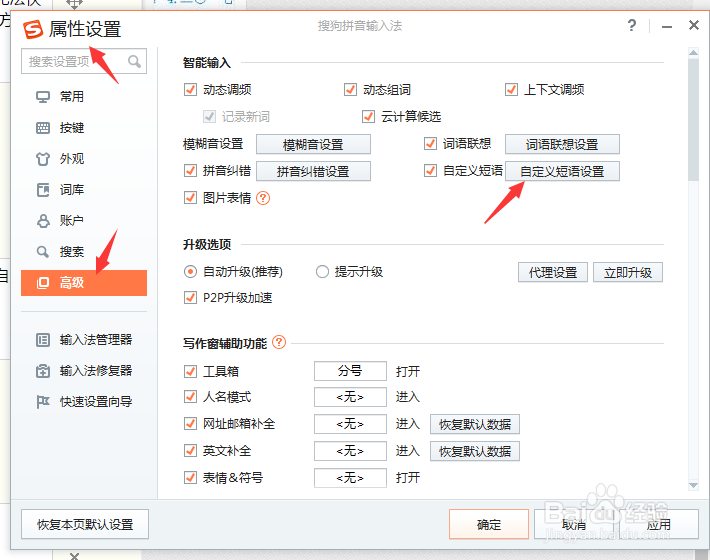
Task: Focus the 搜索设置项 search field
Action: coord(84,61)
